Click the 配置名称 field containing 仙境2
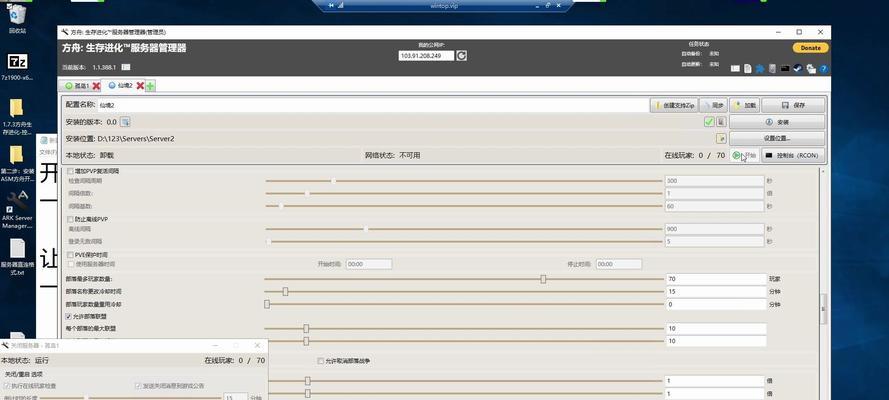 (x=372, y=105)
